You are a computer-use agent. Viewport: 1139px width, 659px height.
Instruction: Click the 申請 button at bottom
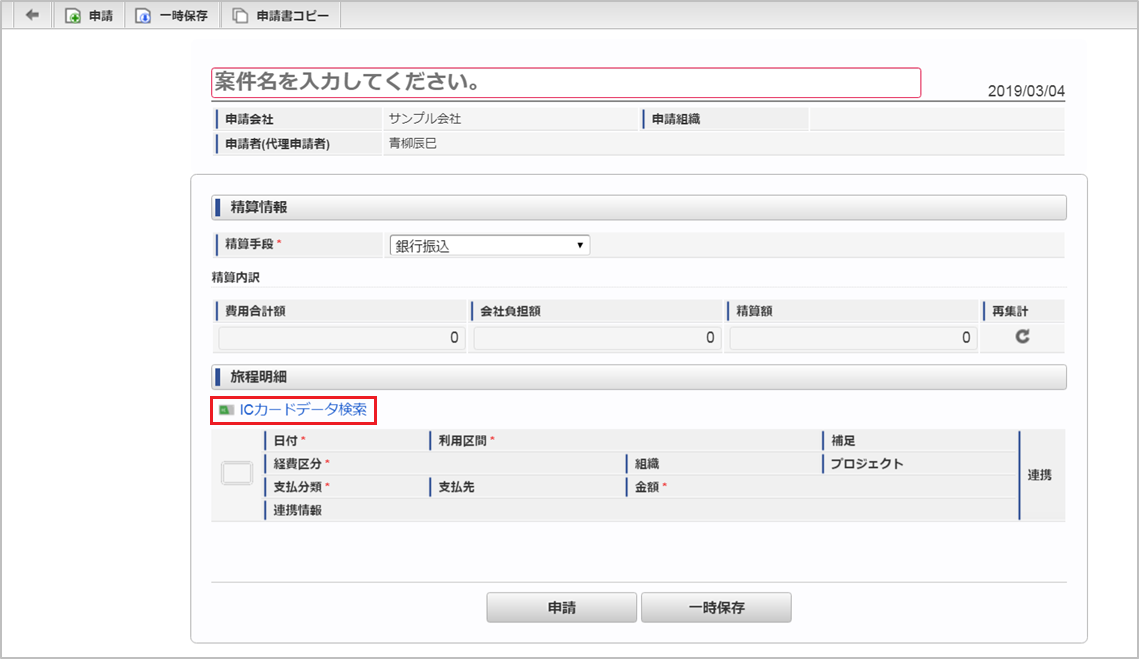coord(562,607)
